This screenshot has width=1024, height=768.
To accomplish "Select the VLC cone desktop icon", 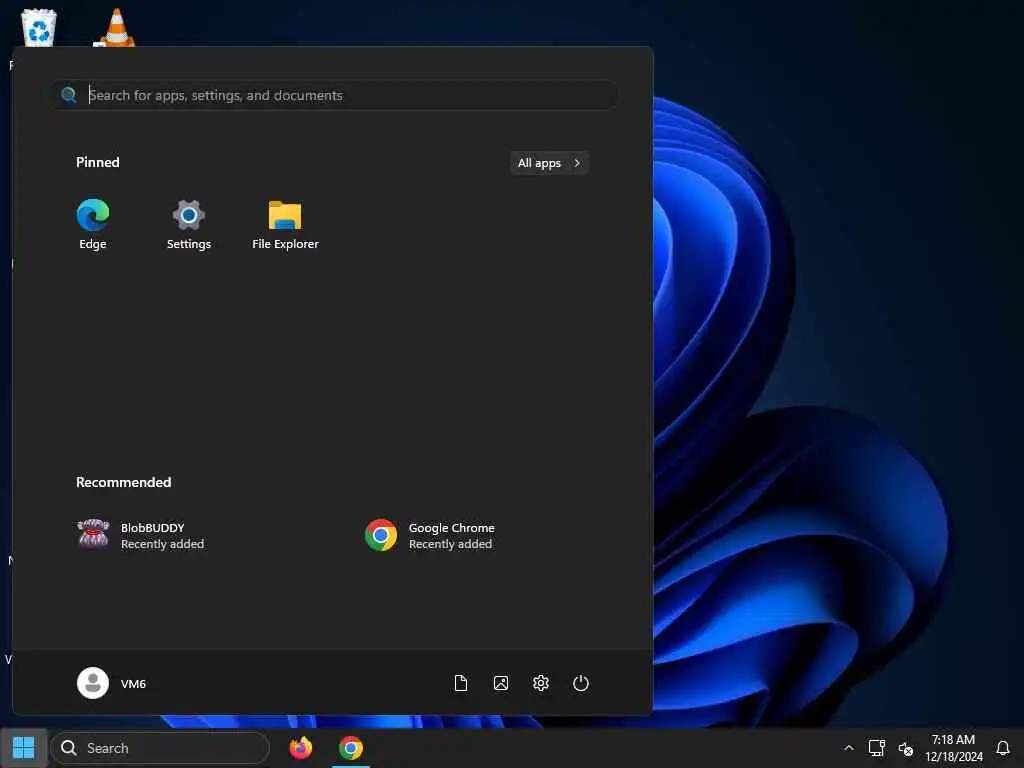I will click(116, 27).
